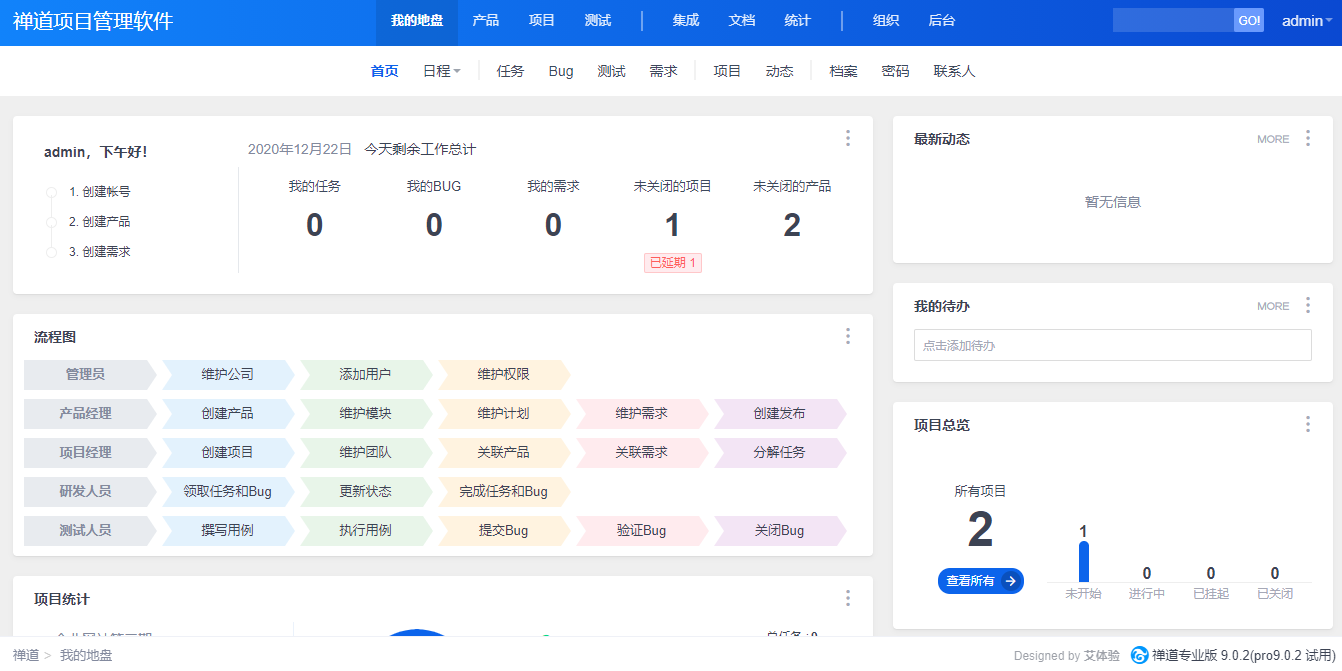Click the GO! search button

pos(1249,21)
